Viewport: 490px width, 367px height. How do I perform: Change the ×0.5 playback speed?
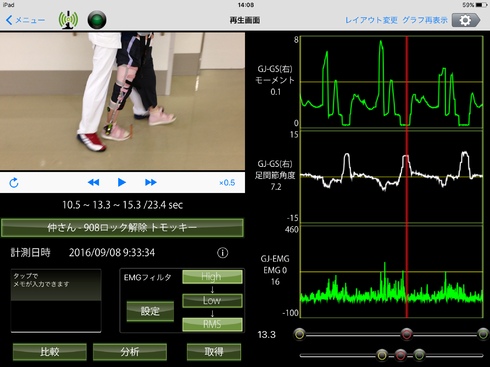(227, 183)
